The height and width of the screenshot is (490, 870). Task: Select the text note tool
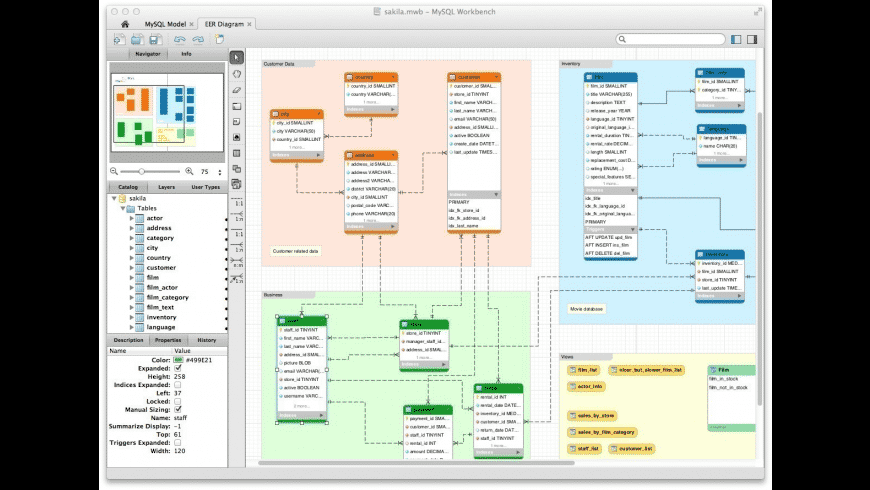tap(237, 122)
